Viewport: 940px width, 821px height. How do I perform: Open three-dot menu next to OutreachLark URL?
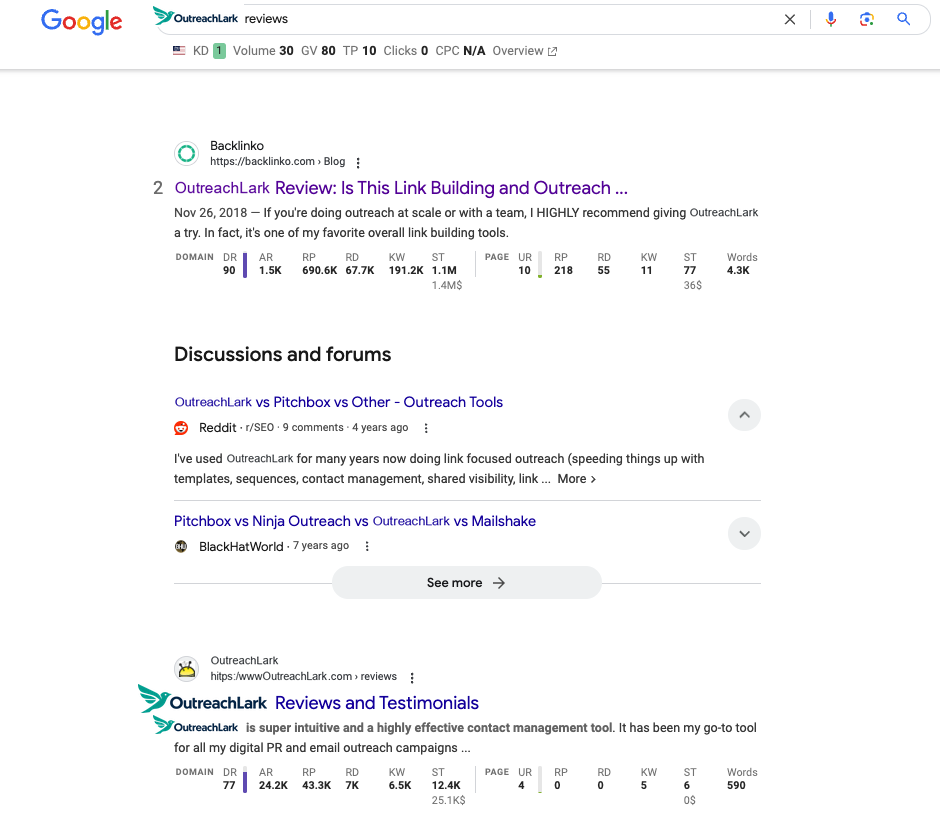click(x=412, y=678)
